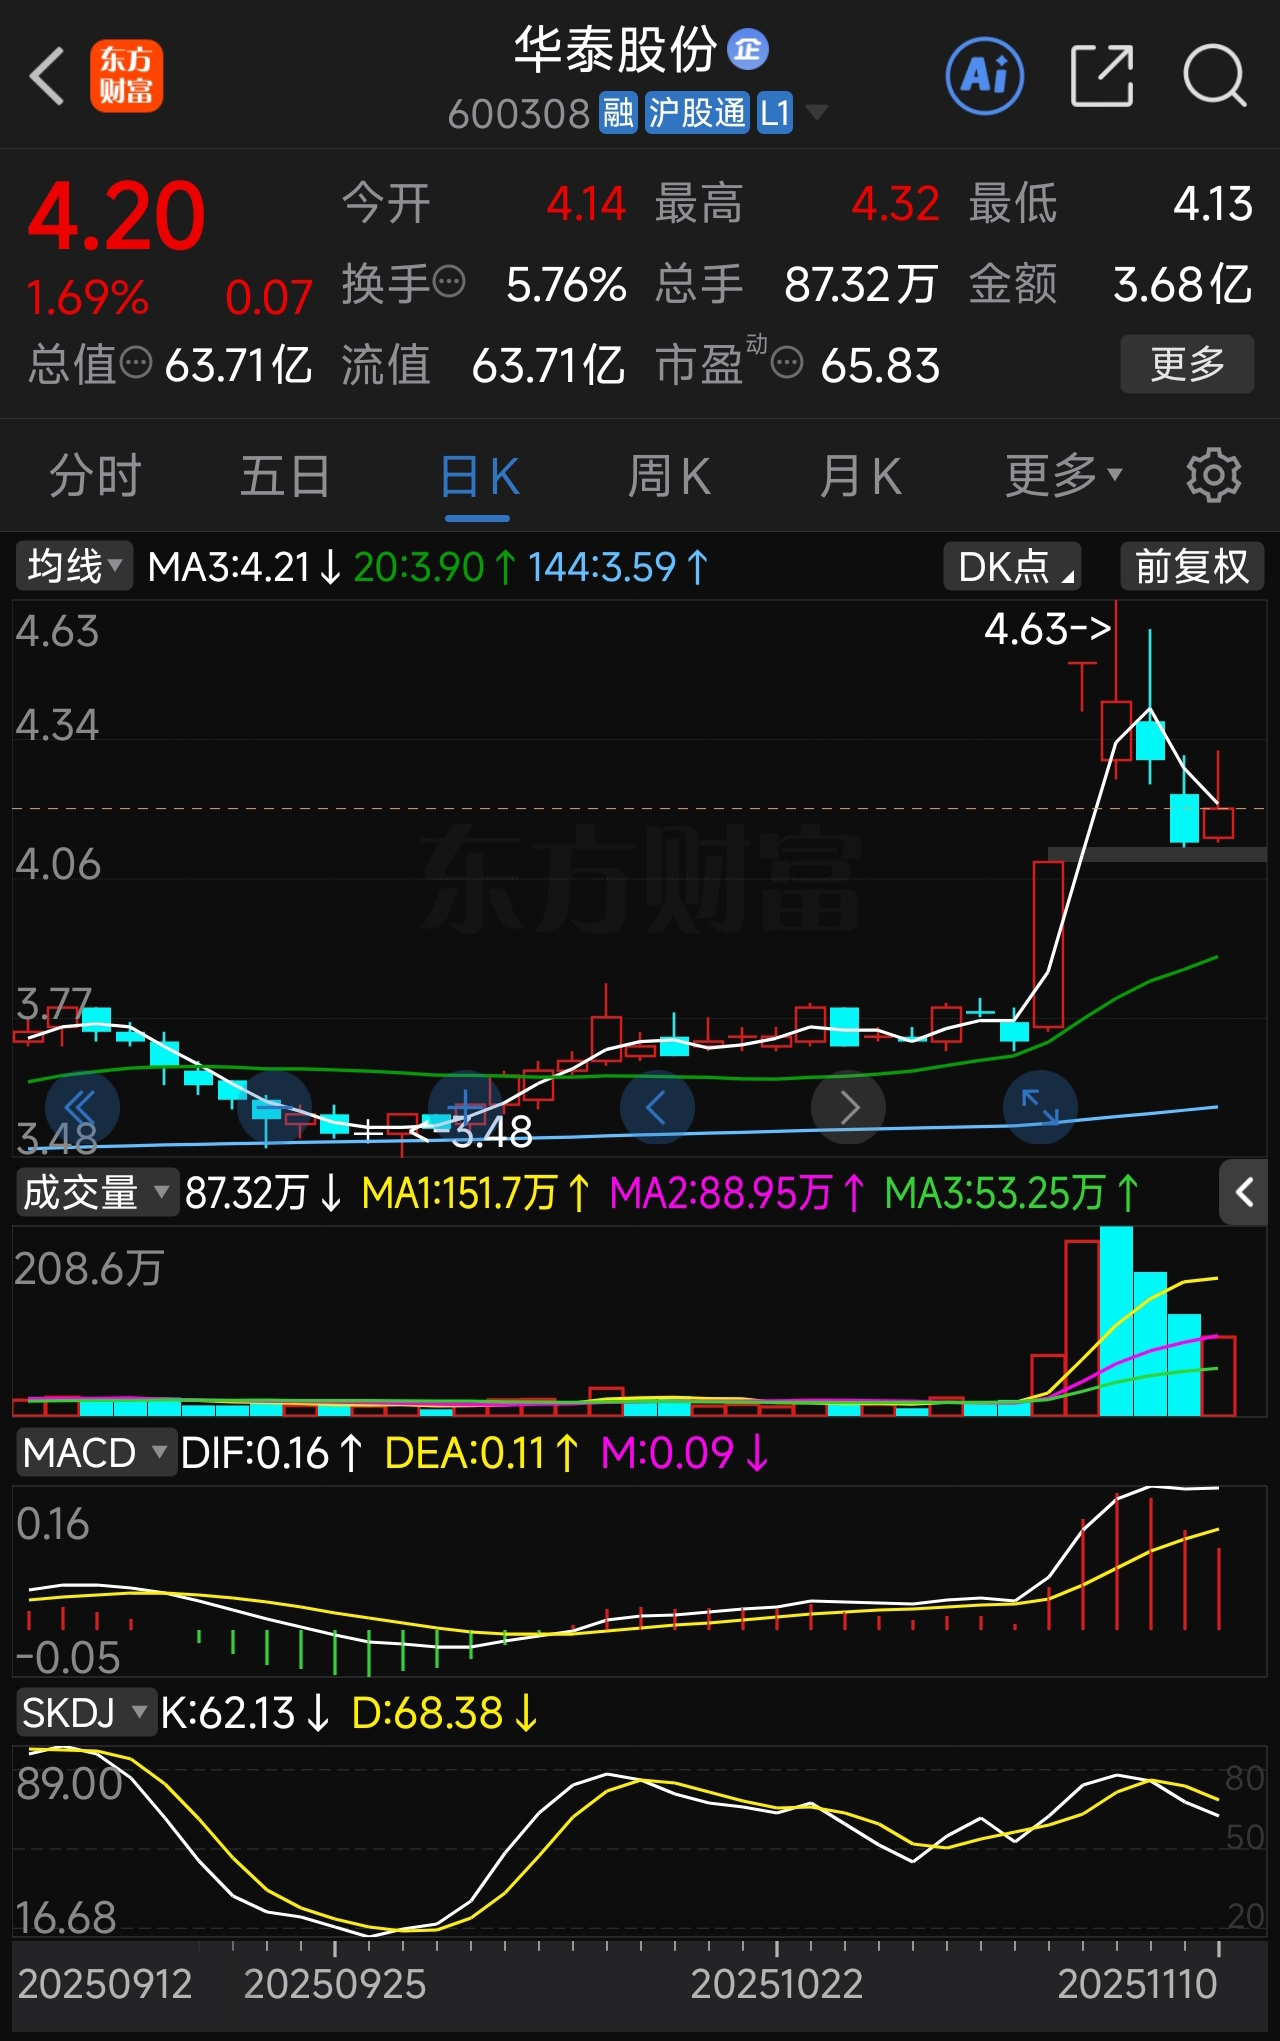
Task: Open the SKDJ indicator dropdown
Action: pos(86,1713)
